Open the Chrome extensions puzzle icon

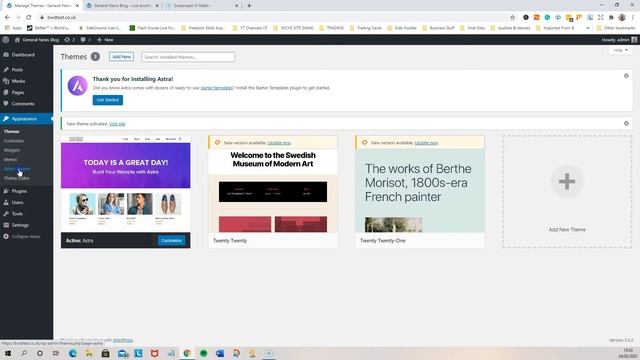[611, 17]
